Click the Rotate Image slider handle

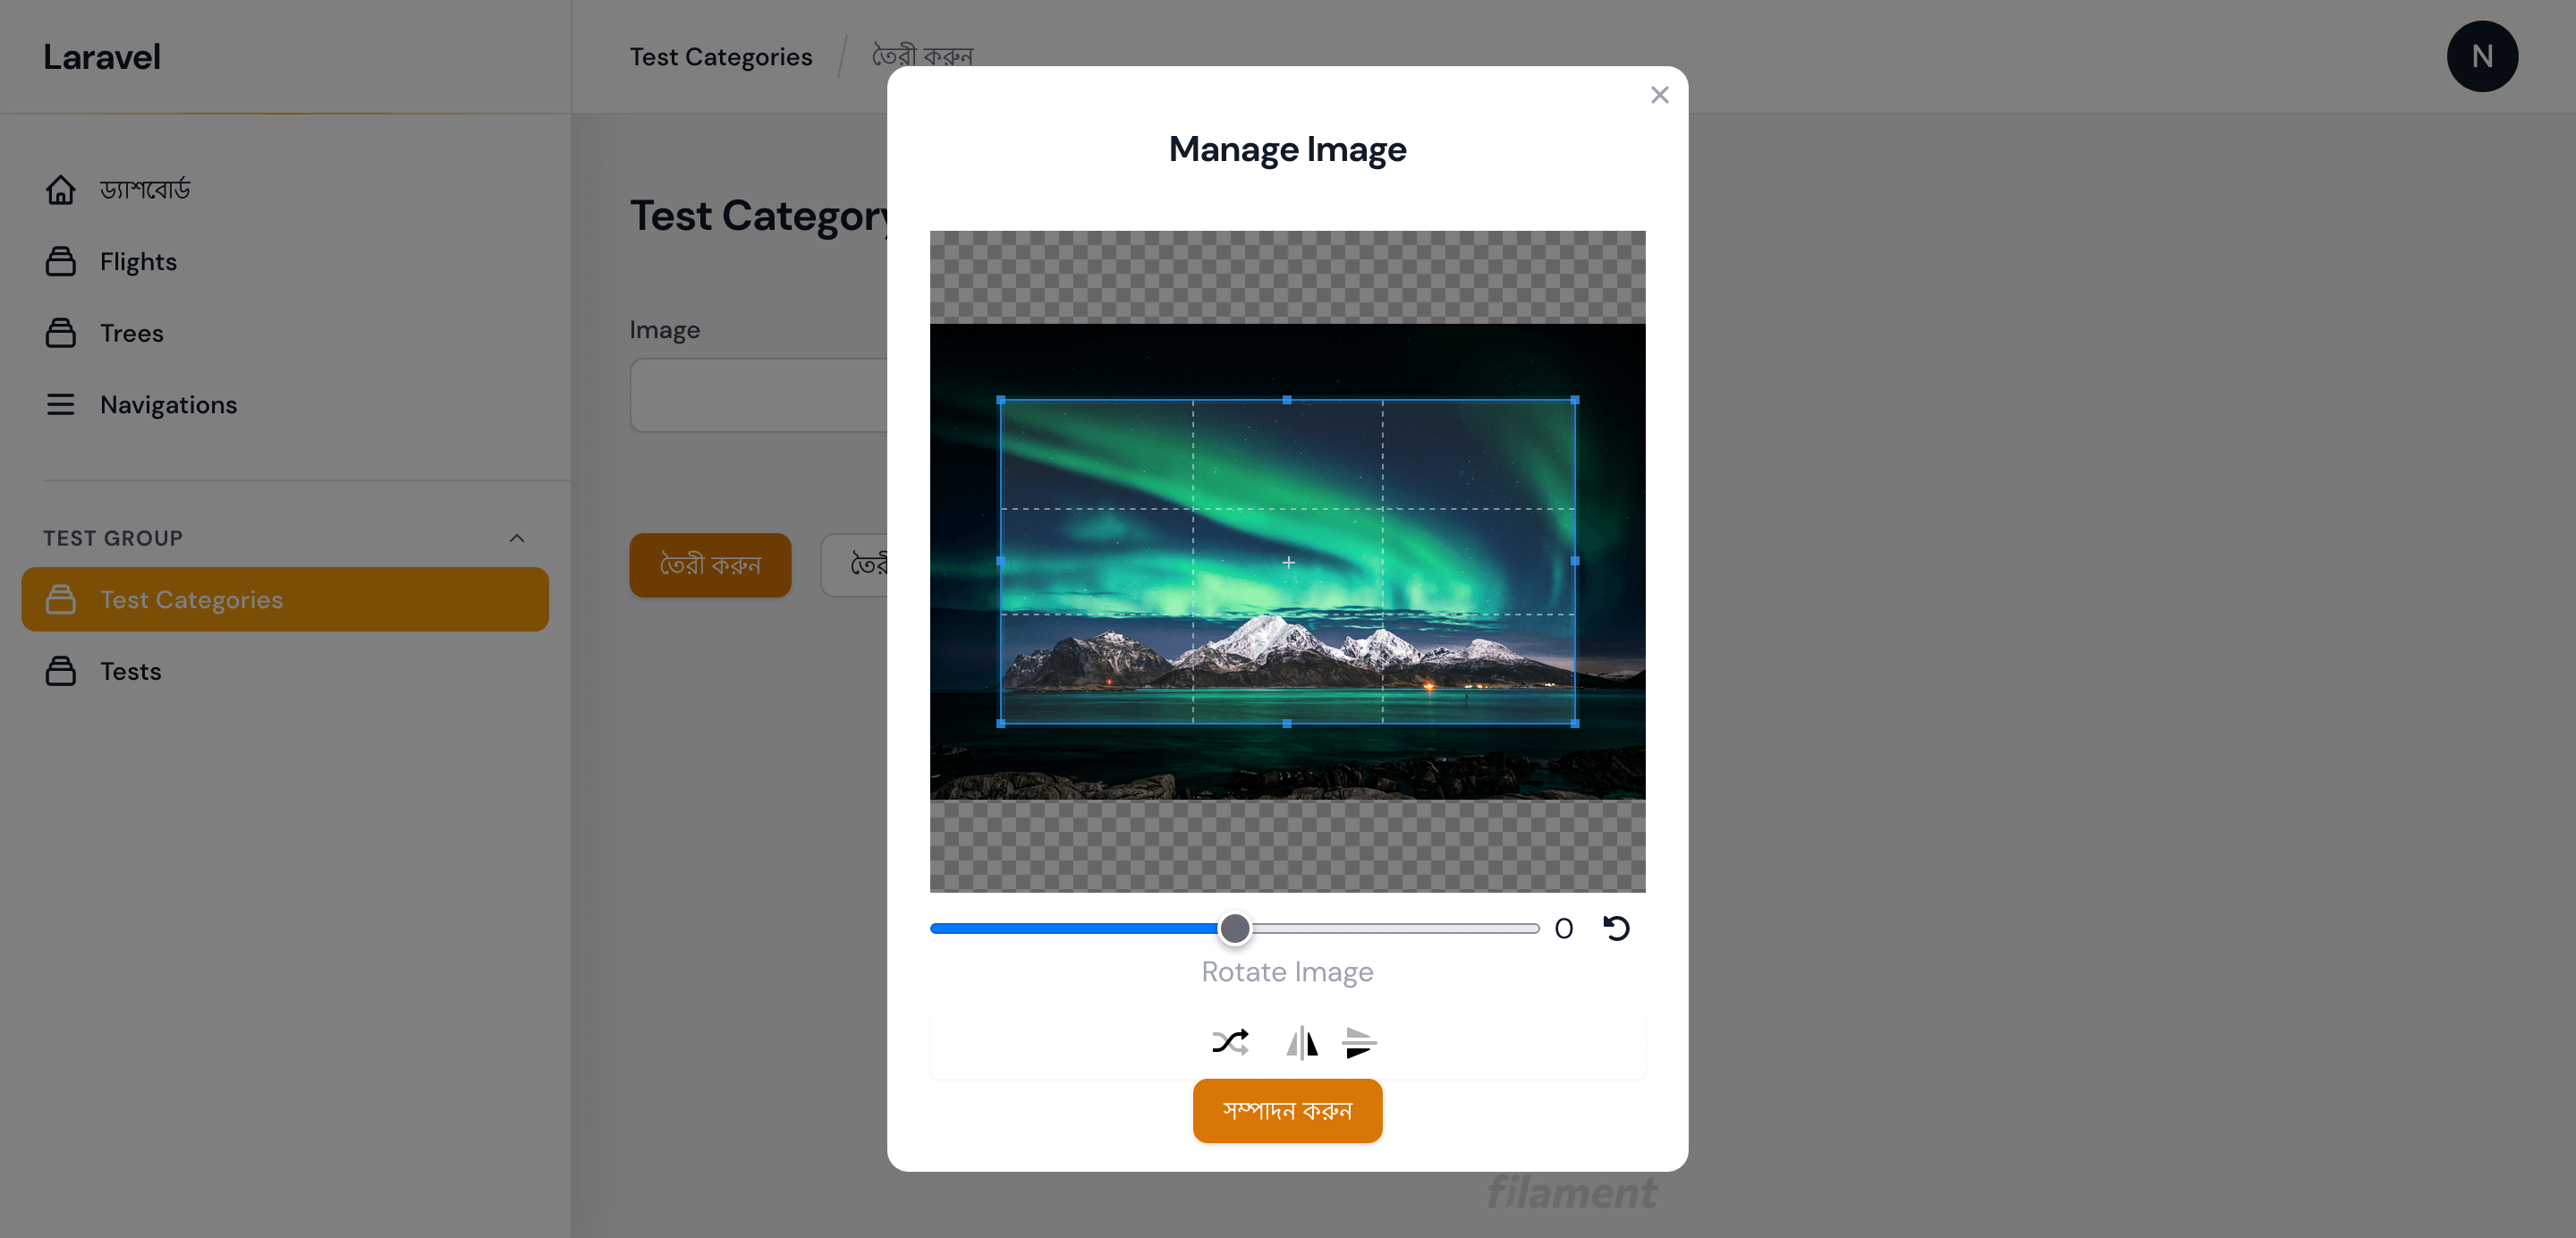click(x=1235, y=928)
